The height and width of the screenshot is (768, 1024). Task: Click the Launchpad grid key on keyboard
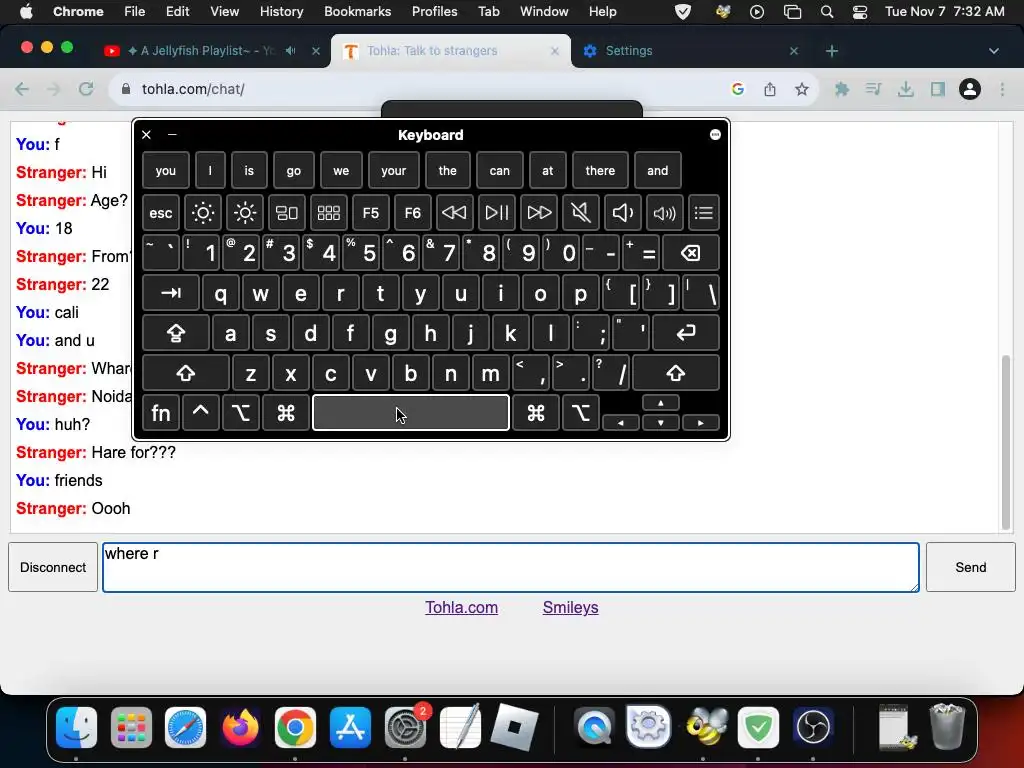328,212
